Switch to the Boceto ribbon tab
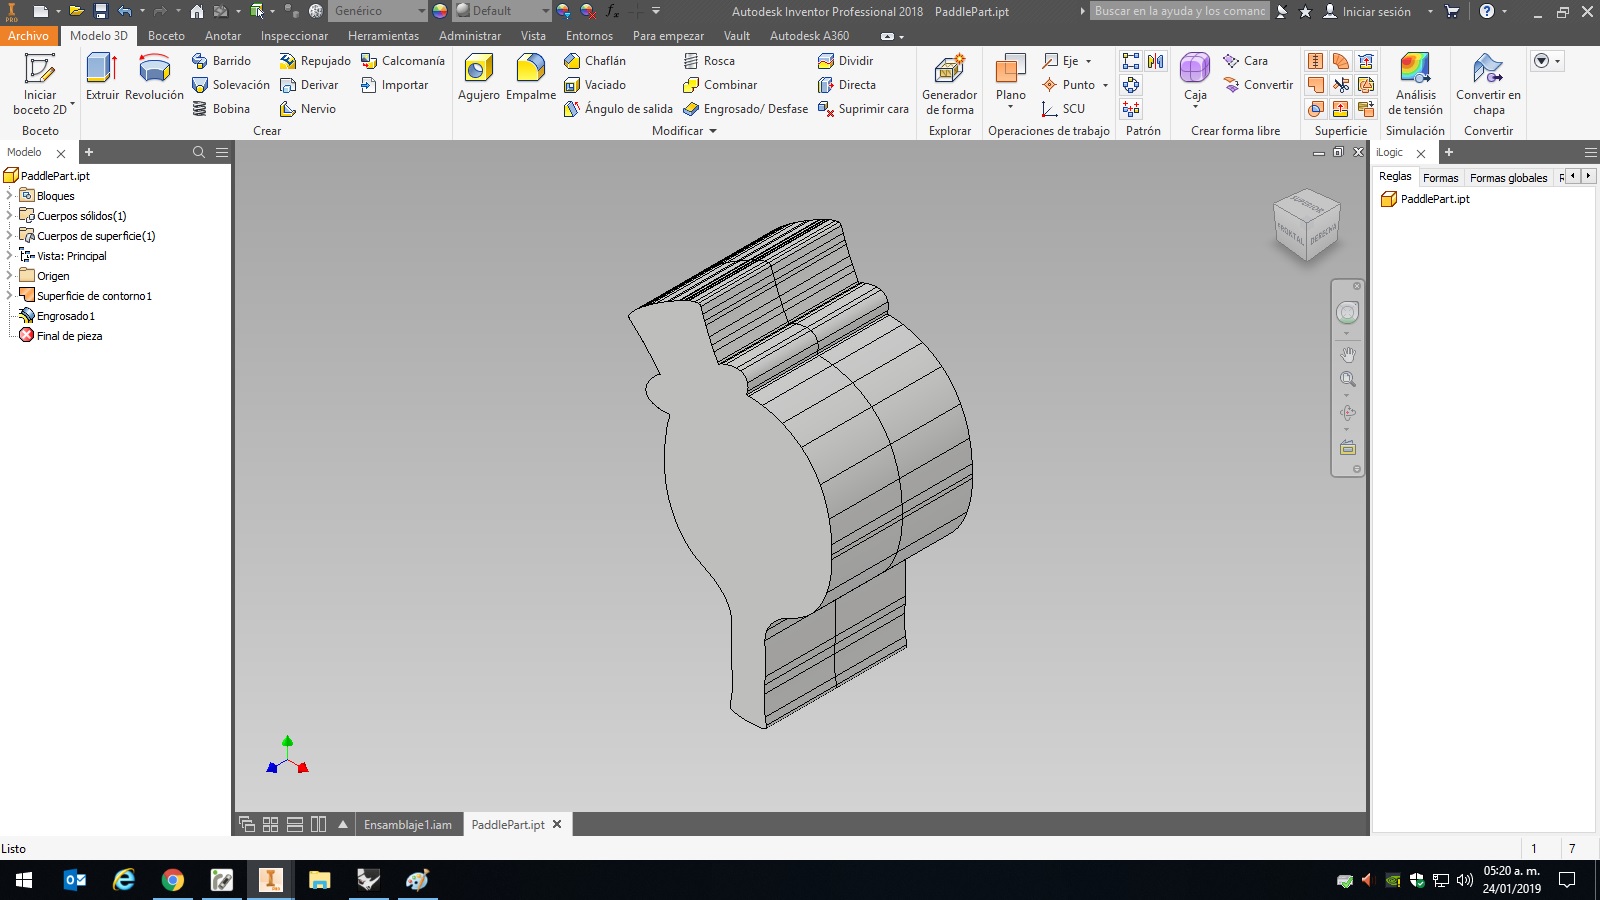Screen dimensions: 1600x900 point(166,36)
